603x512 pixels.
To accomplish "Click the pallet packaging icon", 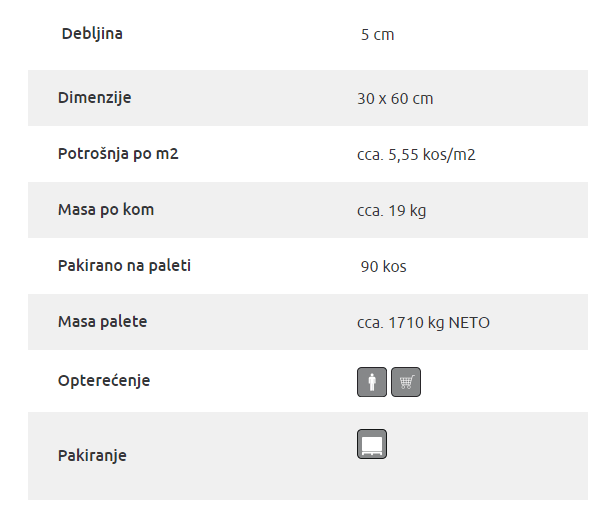I will click(x=371, y=444).
